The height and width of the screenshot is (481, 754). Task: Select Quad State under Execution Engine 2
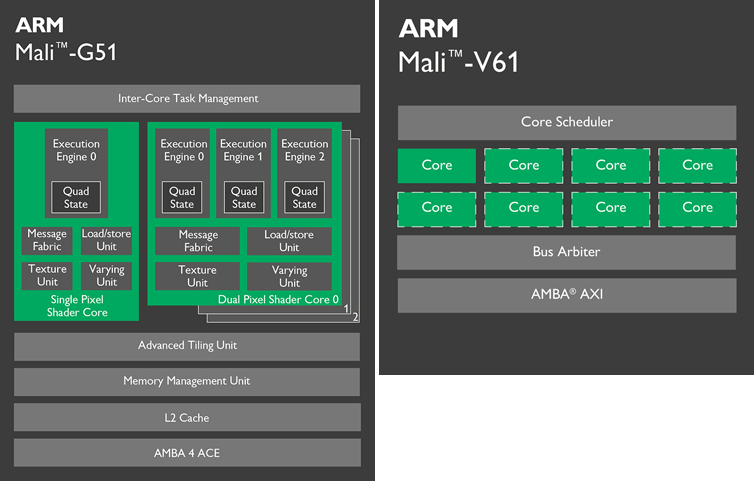304,197
